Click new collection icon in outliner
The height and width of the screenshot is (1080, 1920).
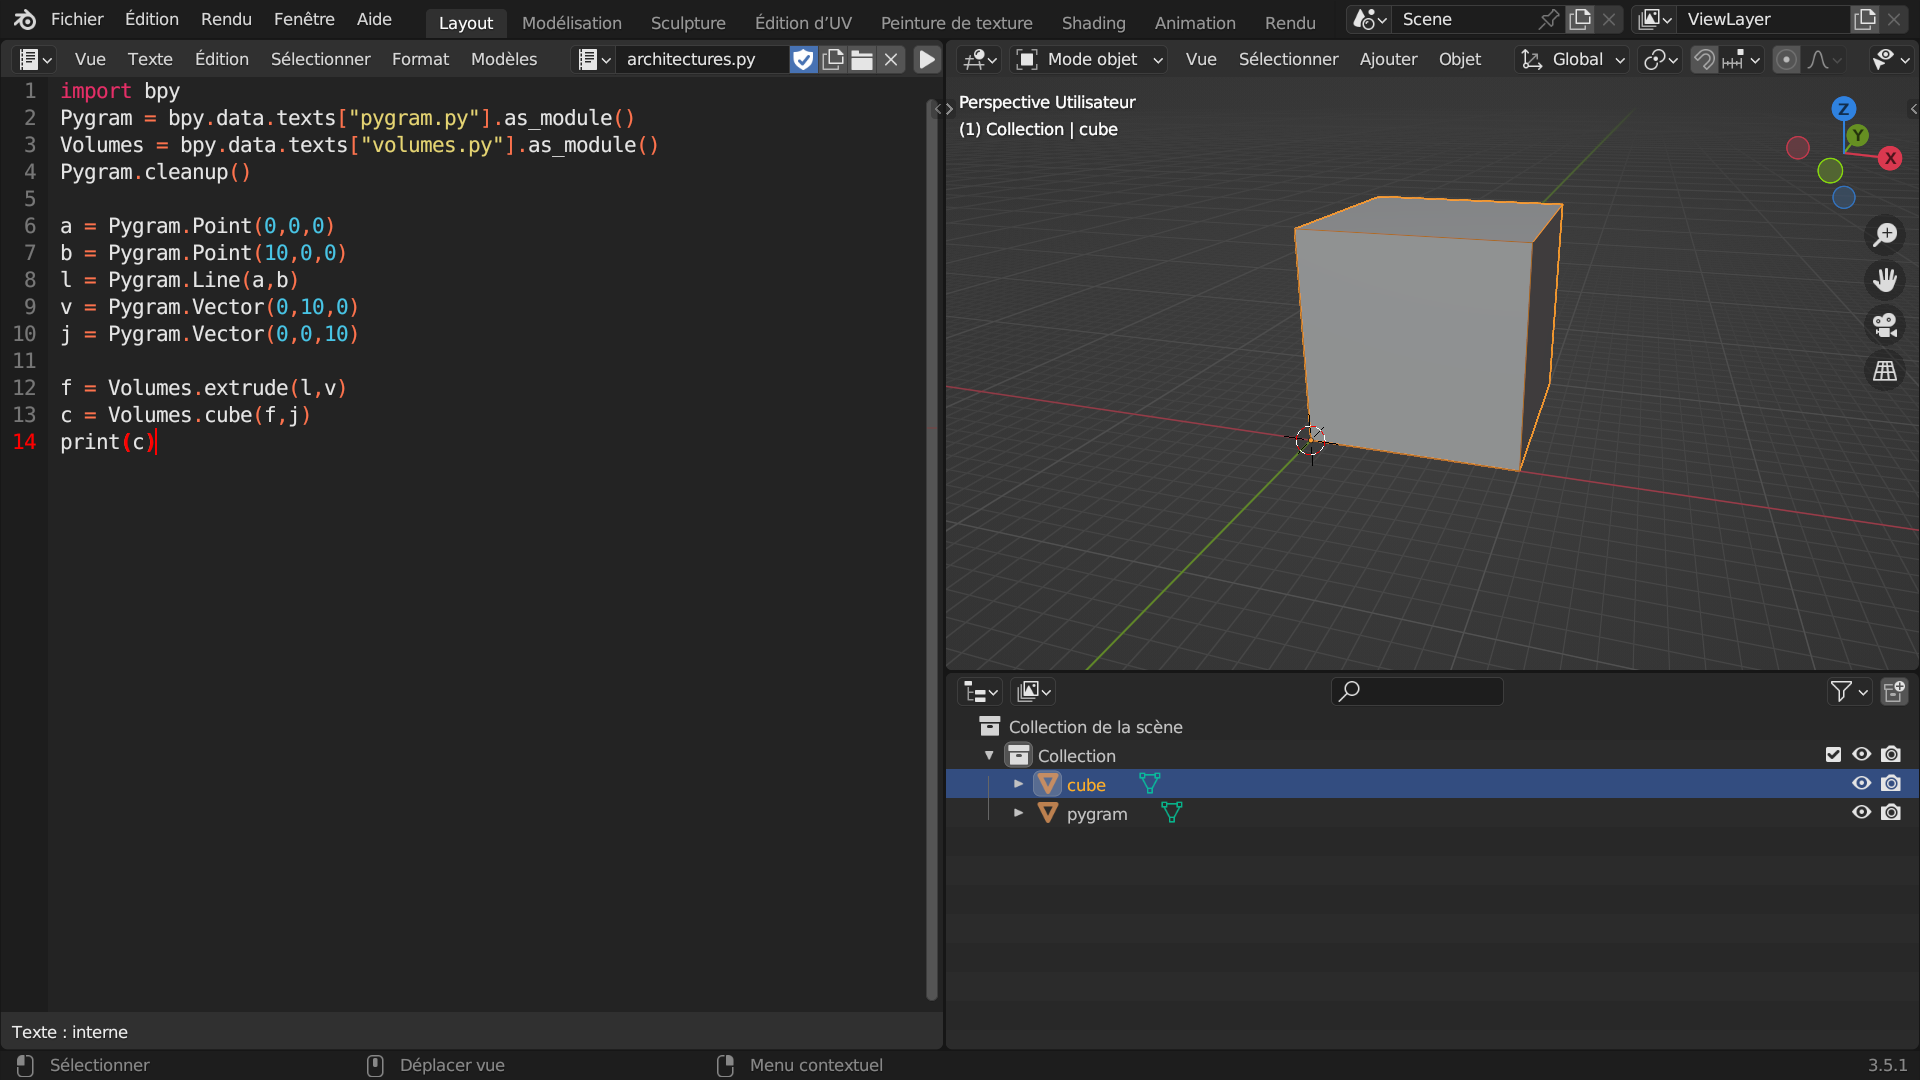1894,691
